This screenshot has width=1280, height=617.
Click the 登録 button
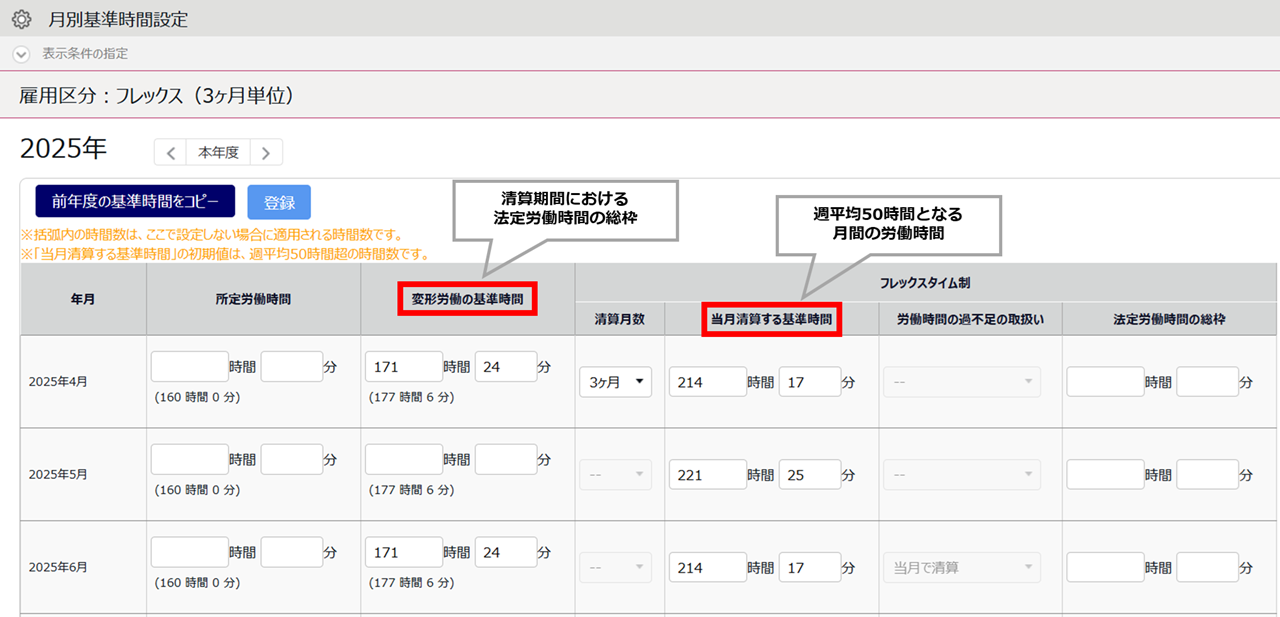[x=279, y=202]
